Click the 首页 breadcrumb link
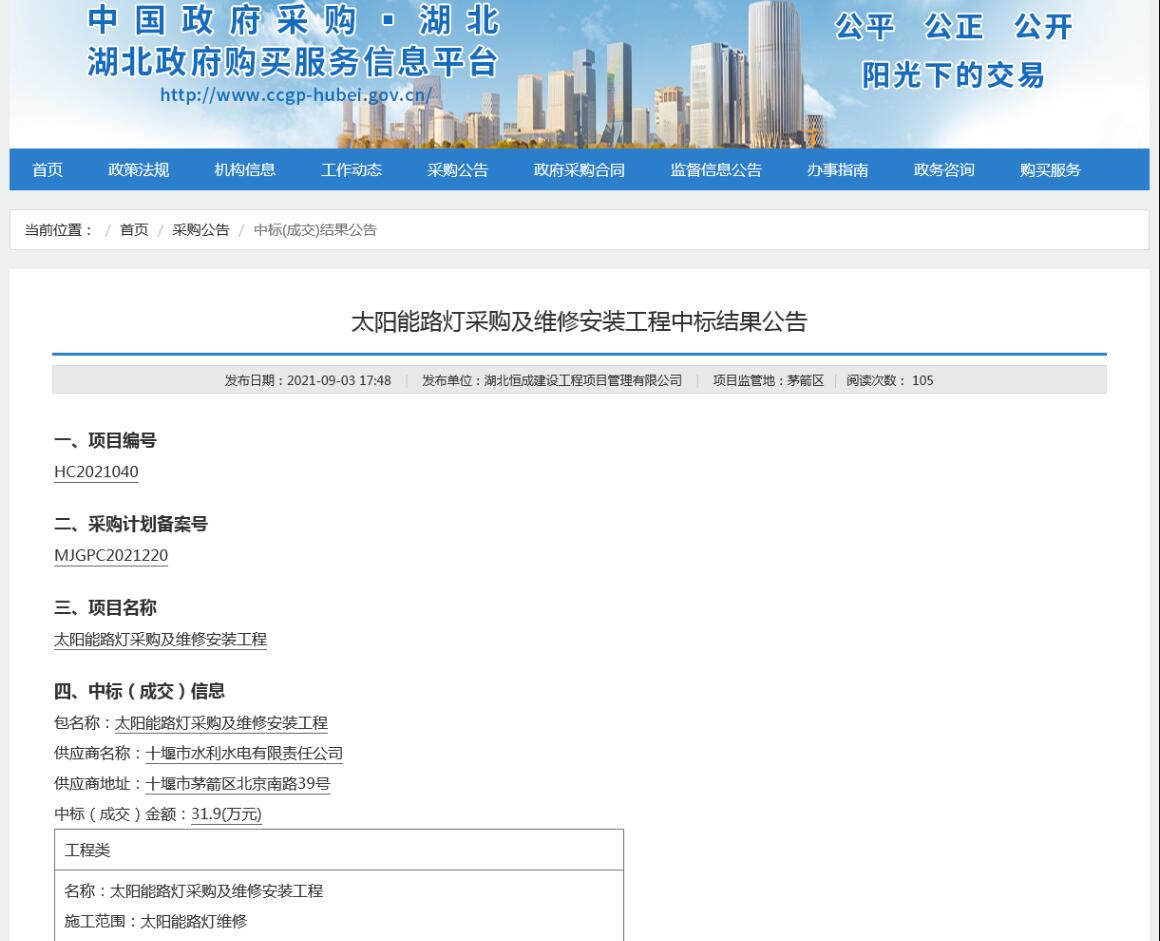1160x941 pixels. click(134, 230)
